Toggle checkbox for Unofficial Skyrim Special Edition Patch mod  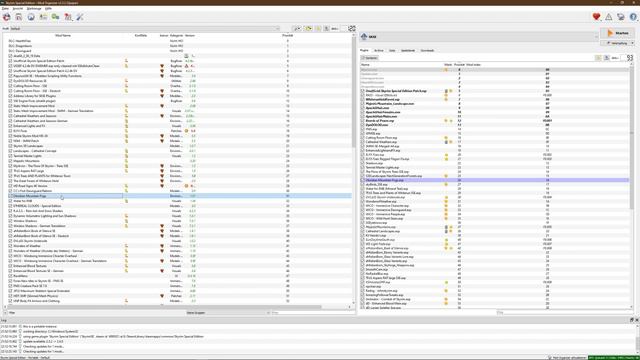(10, 61)
